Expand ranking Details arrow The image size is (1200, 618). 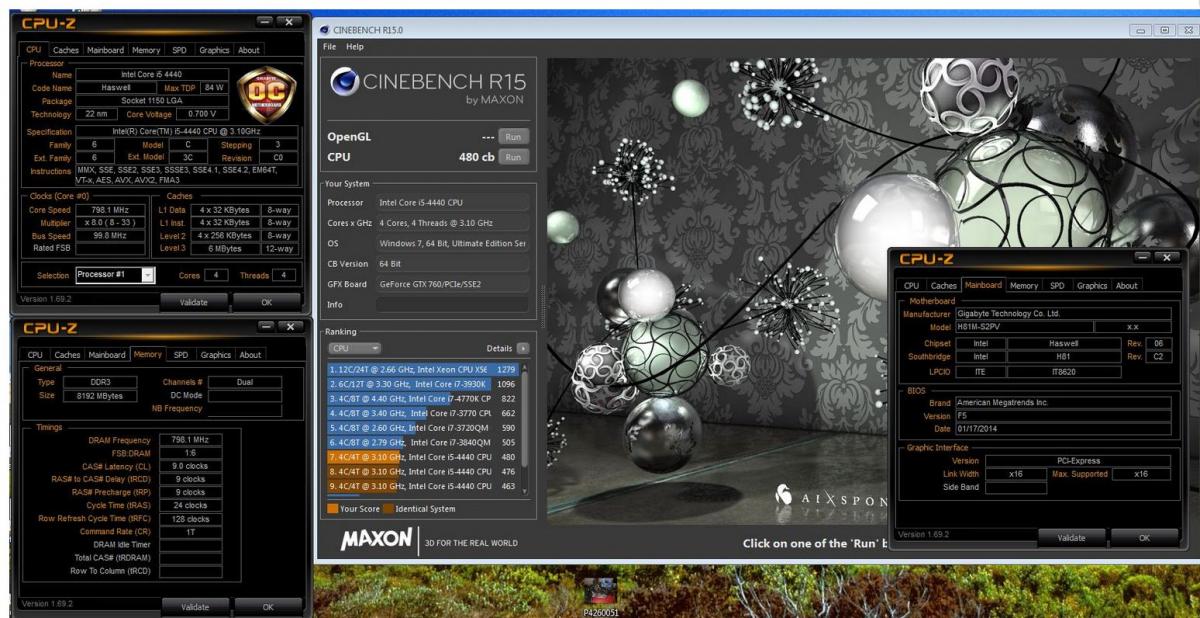522,348
